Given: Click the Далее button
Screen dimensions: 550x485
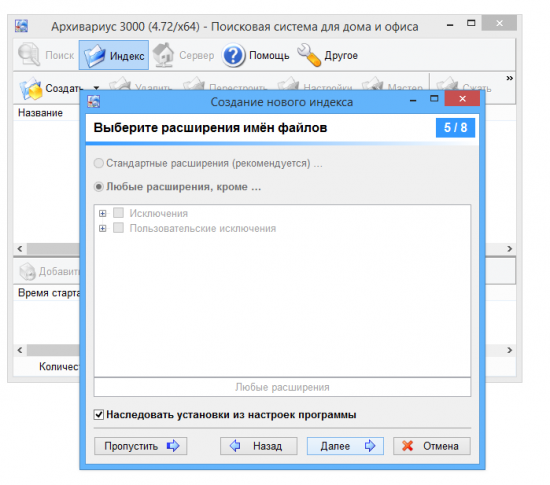Looking at the screenshot, I should [345, 446].
